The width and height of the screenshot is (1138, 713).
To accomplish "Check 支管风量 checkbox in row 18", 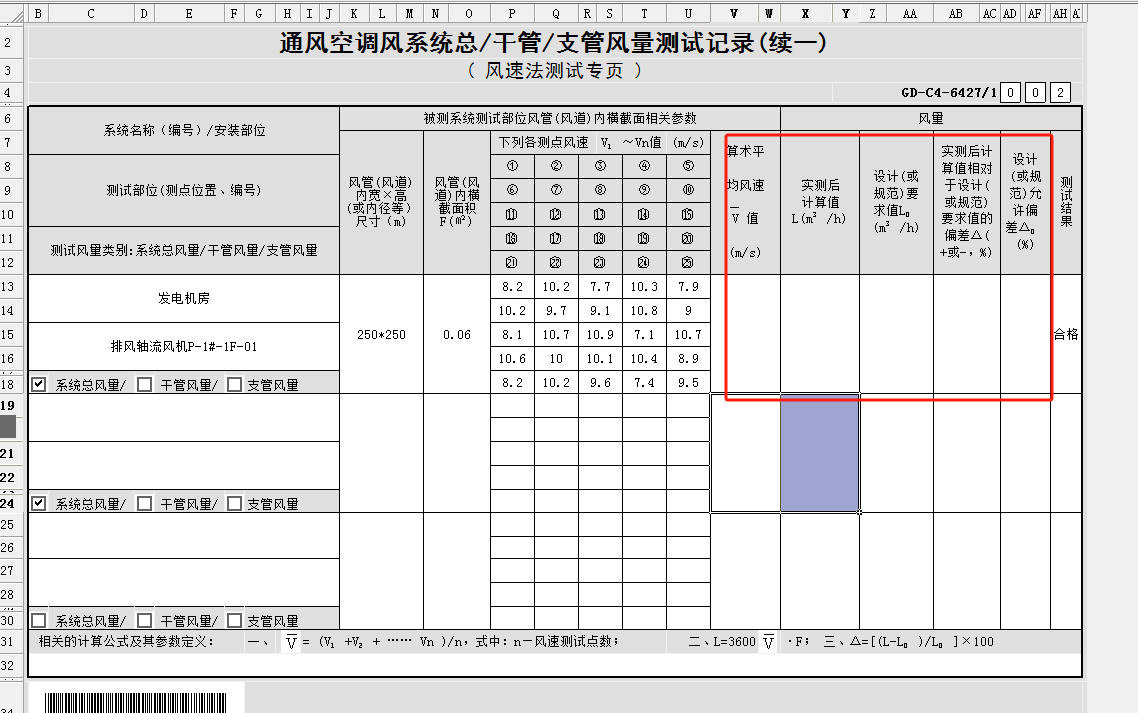I will 234,384.
